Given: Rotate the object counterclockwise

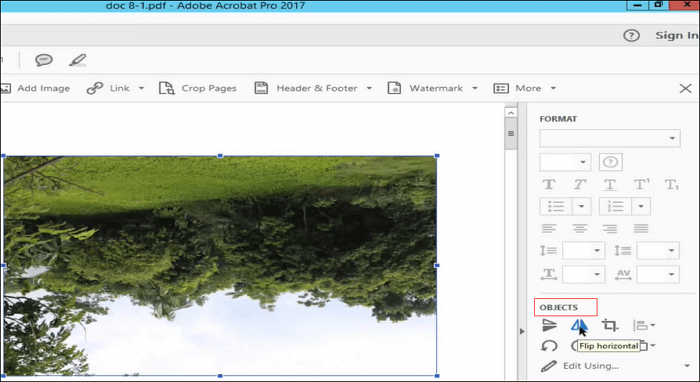Looking at the screenshot, I should [549, 346].
